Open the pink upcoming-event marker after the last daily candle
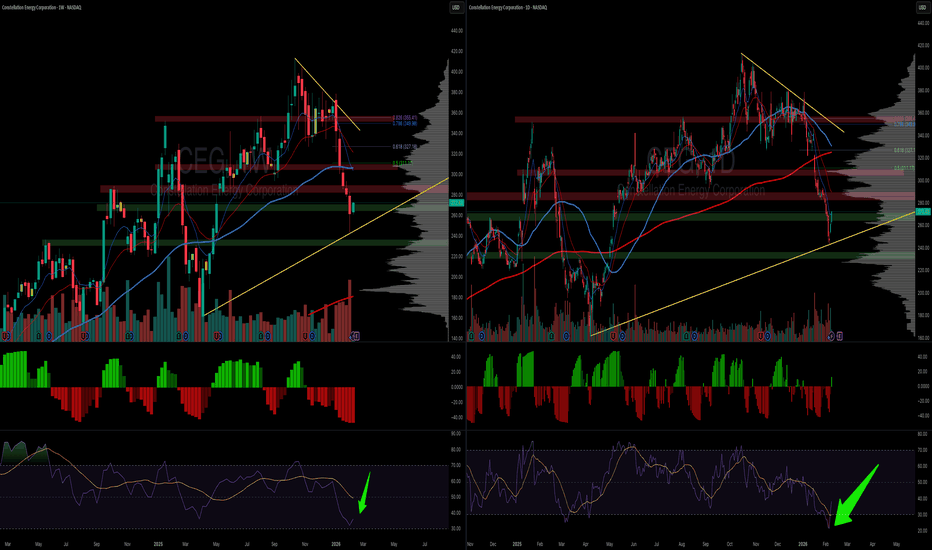Screen dimensions: 932x550 point(839,336)
